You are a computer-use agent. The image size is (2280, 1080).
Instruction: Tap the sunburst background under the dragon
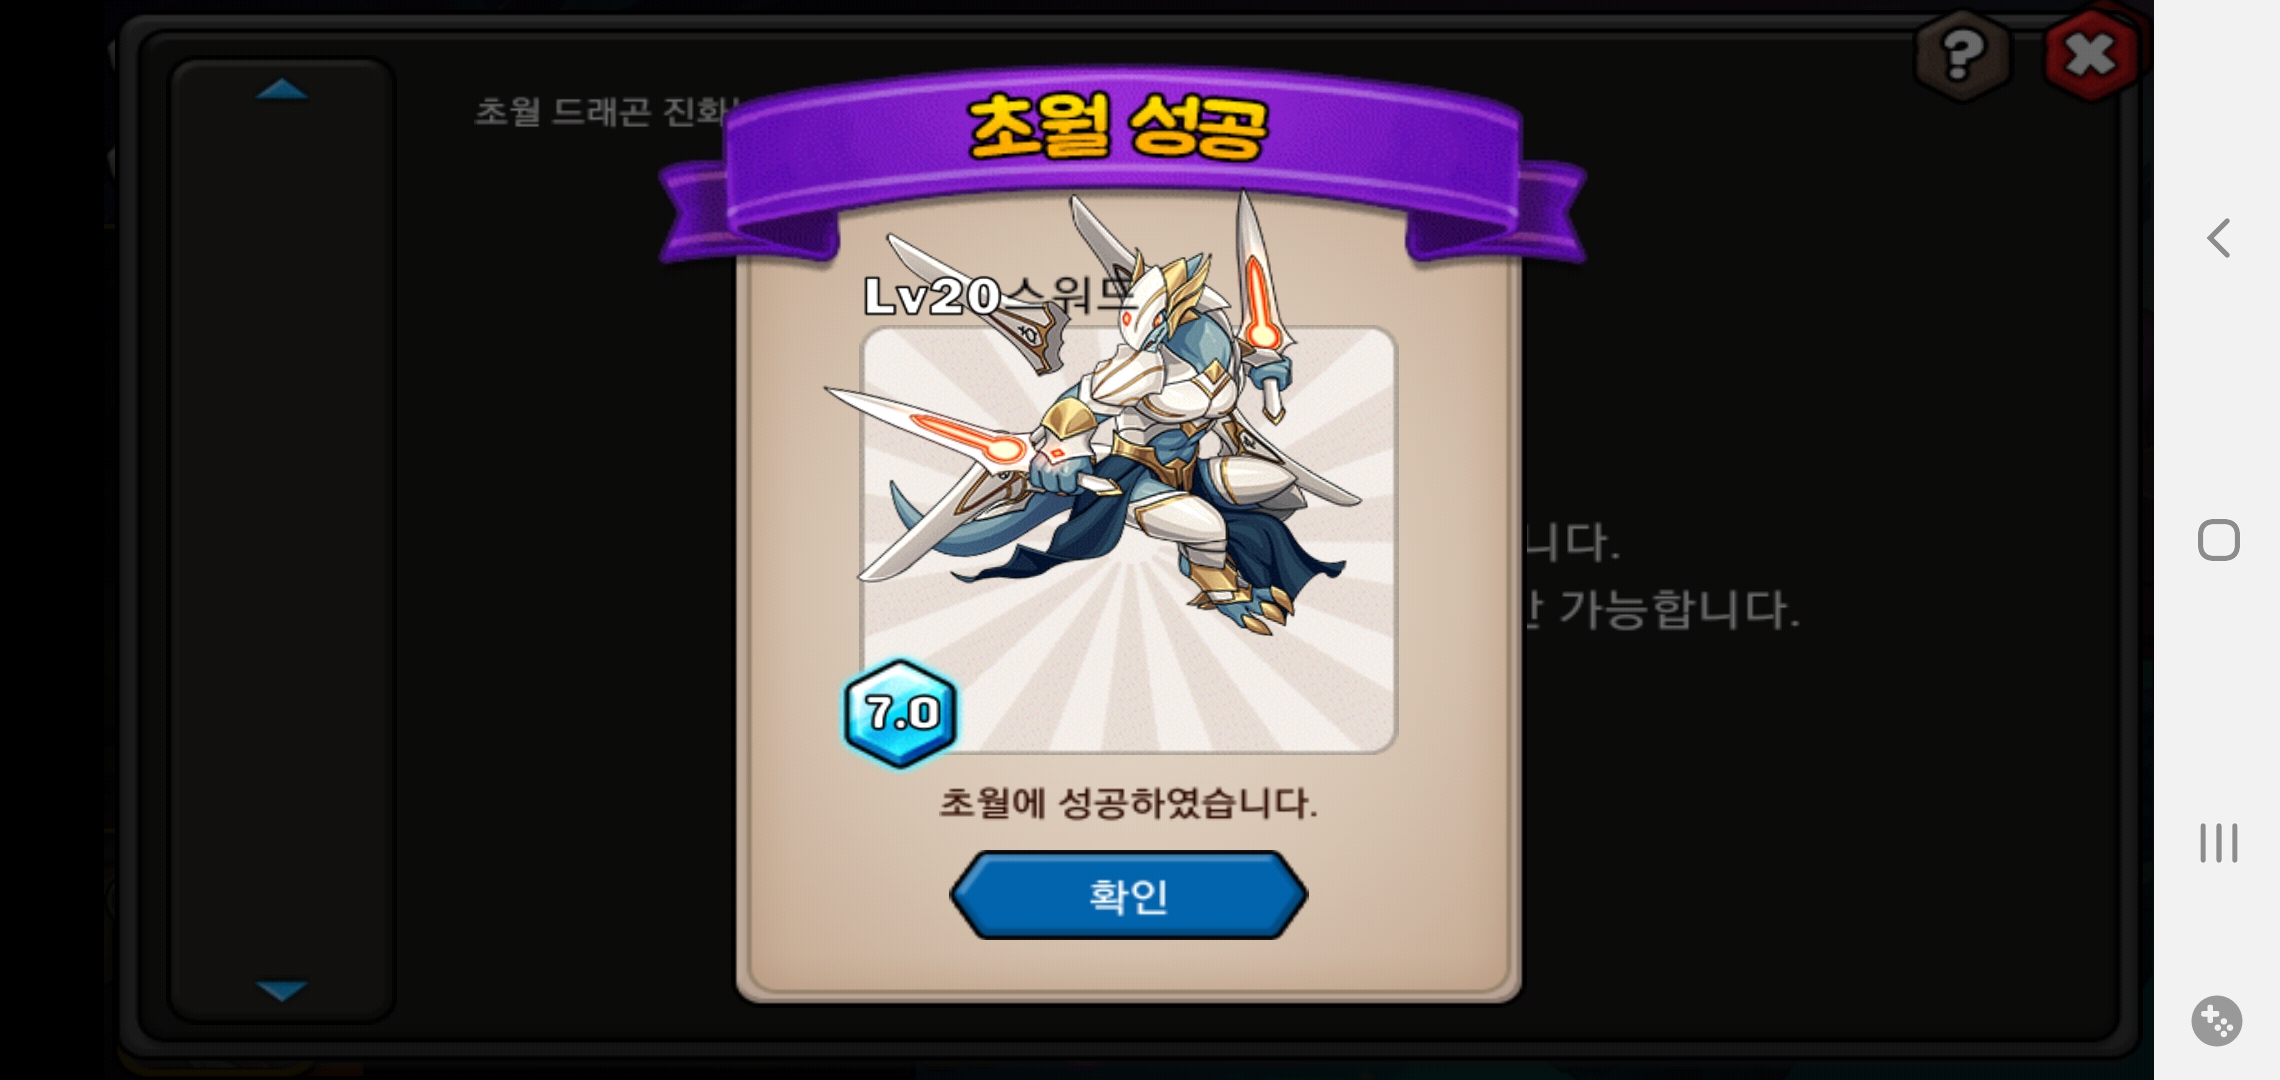(x=1128, y=680)
